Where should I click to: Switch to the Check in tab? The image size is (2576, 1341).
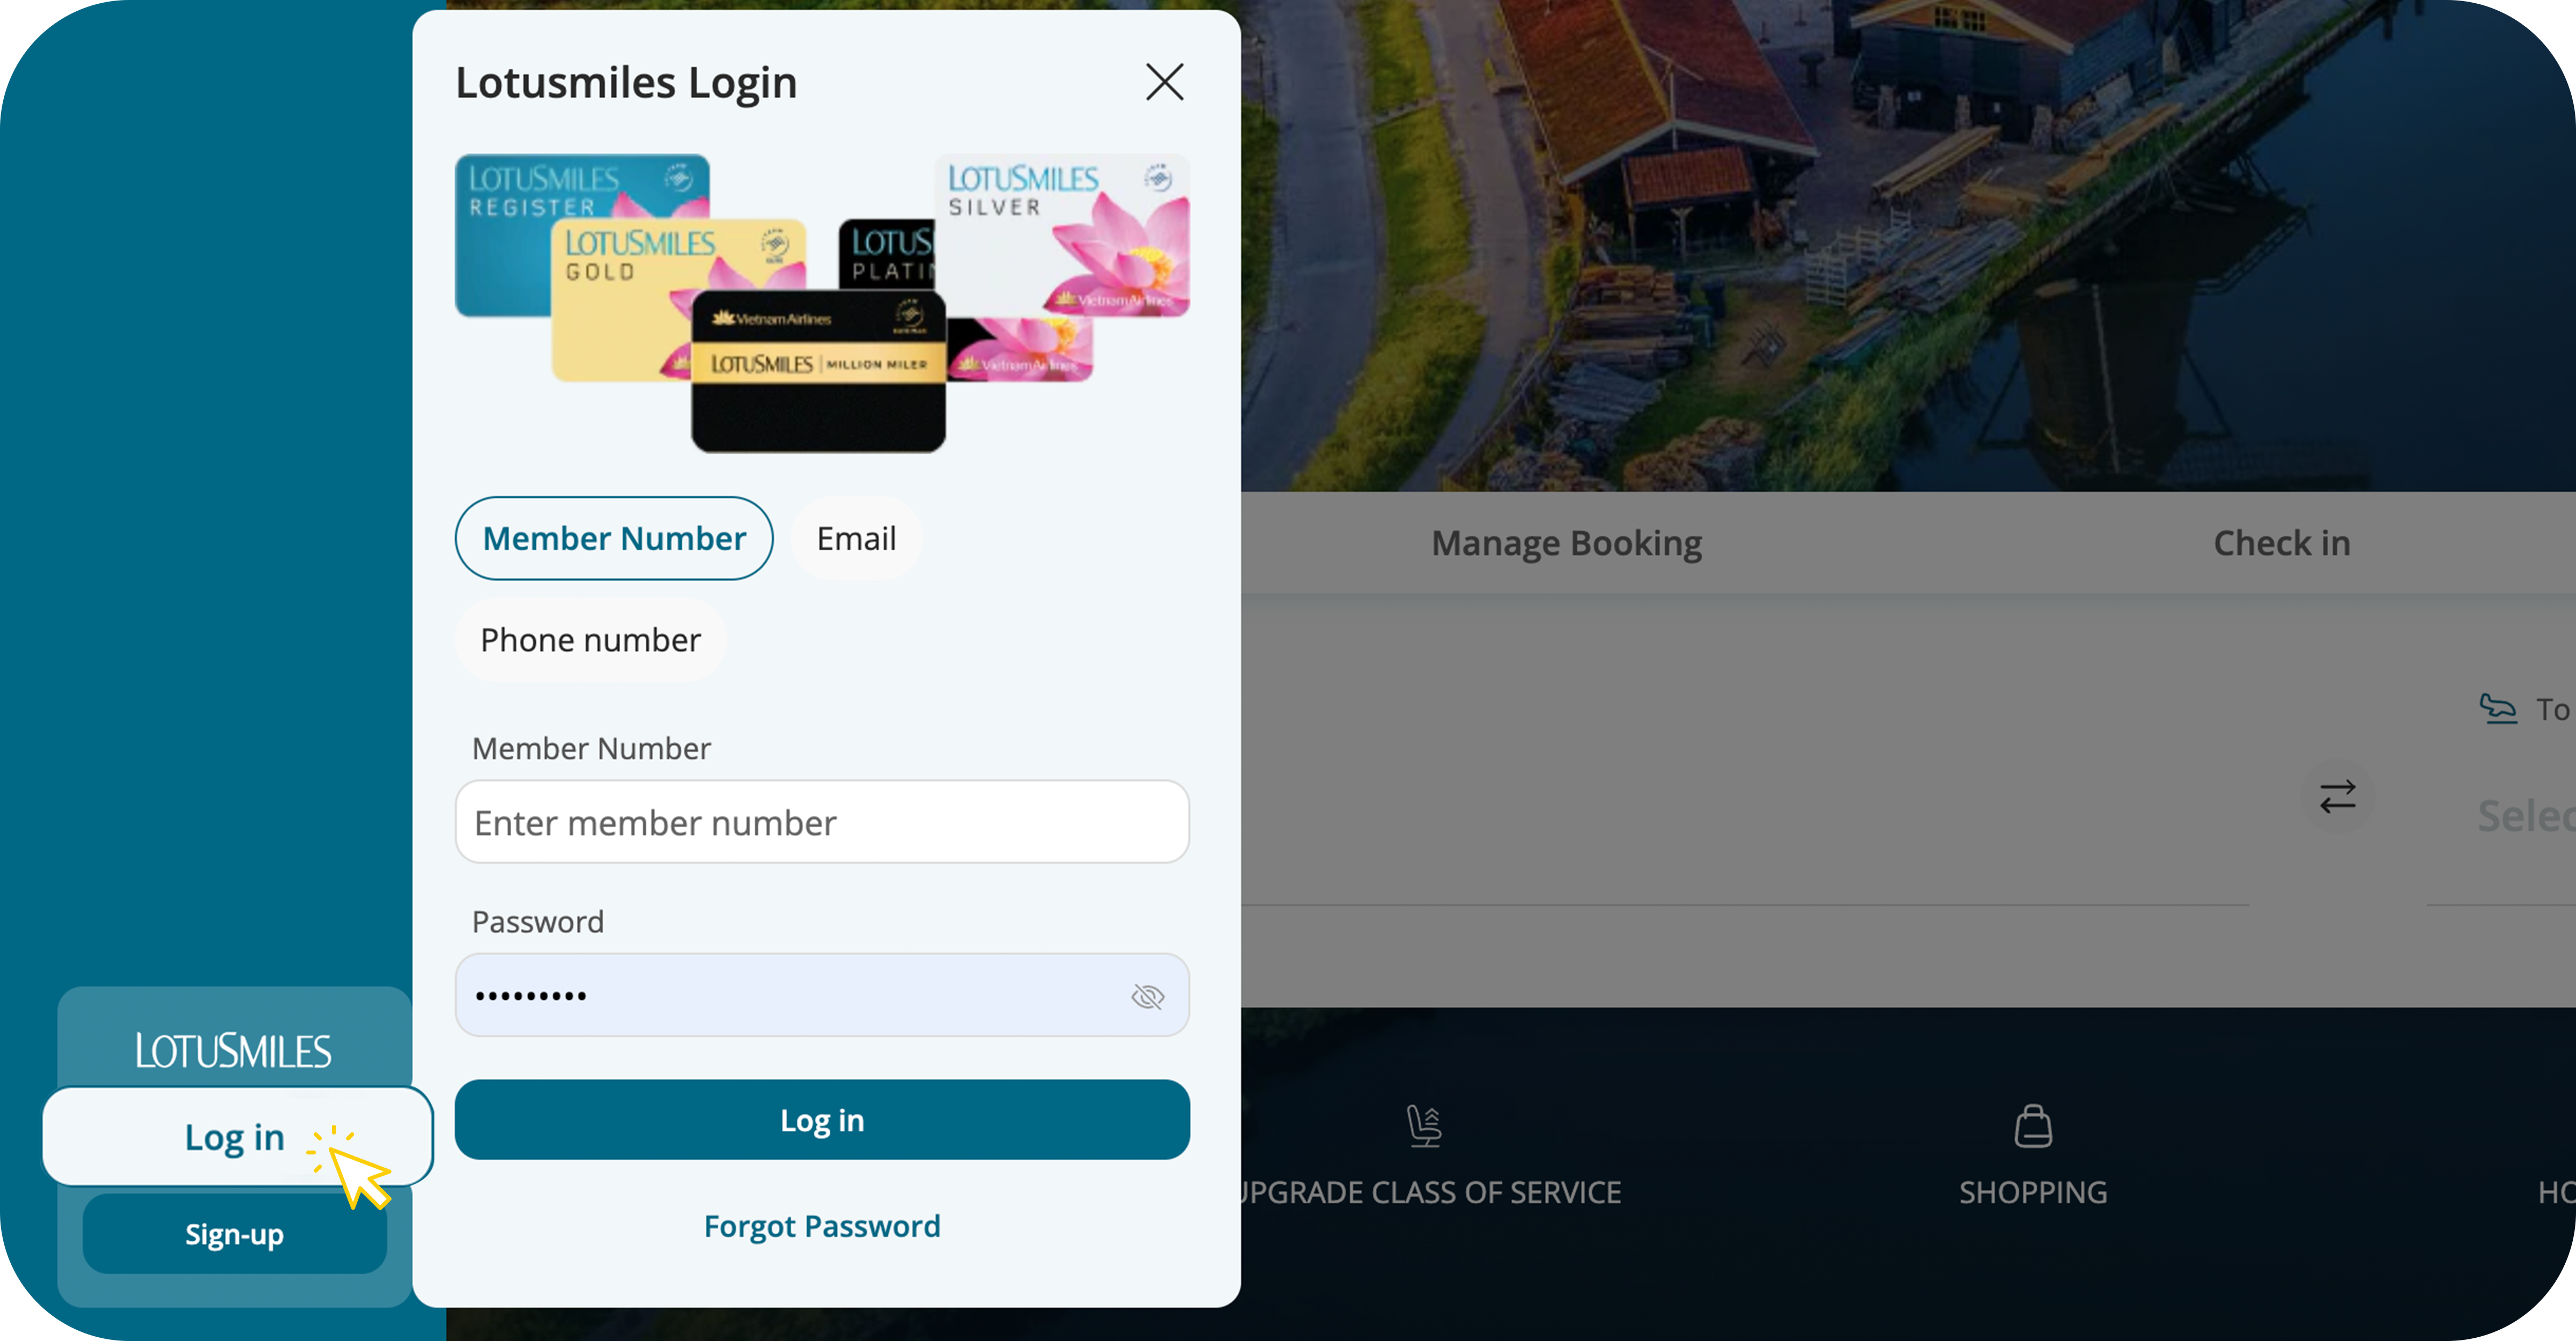click(x=2281, y=543)
